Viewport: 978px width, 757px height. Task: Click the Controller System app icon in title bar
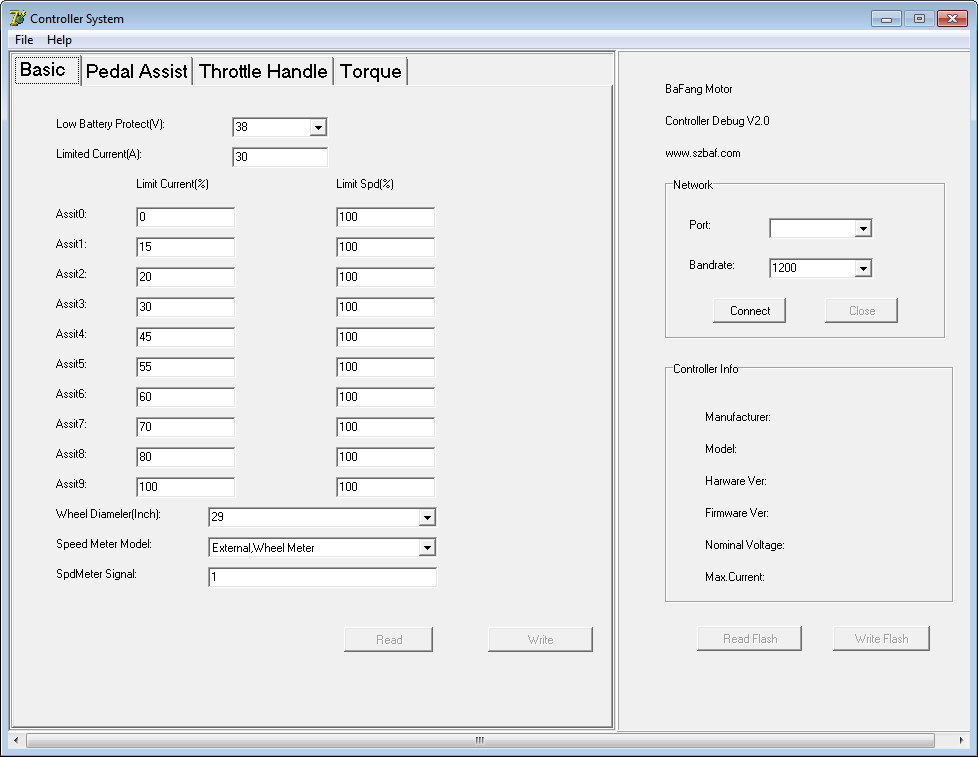click(x=17, y=18)
